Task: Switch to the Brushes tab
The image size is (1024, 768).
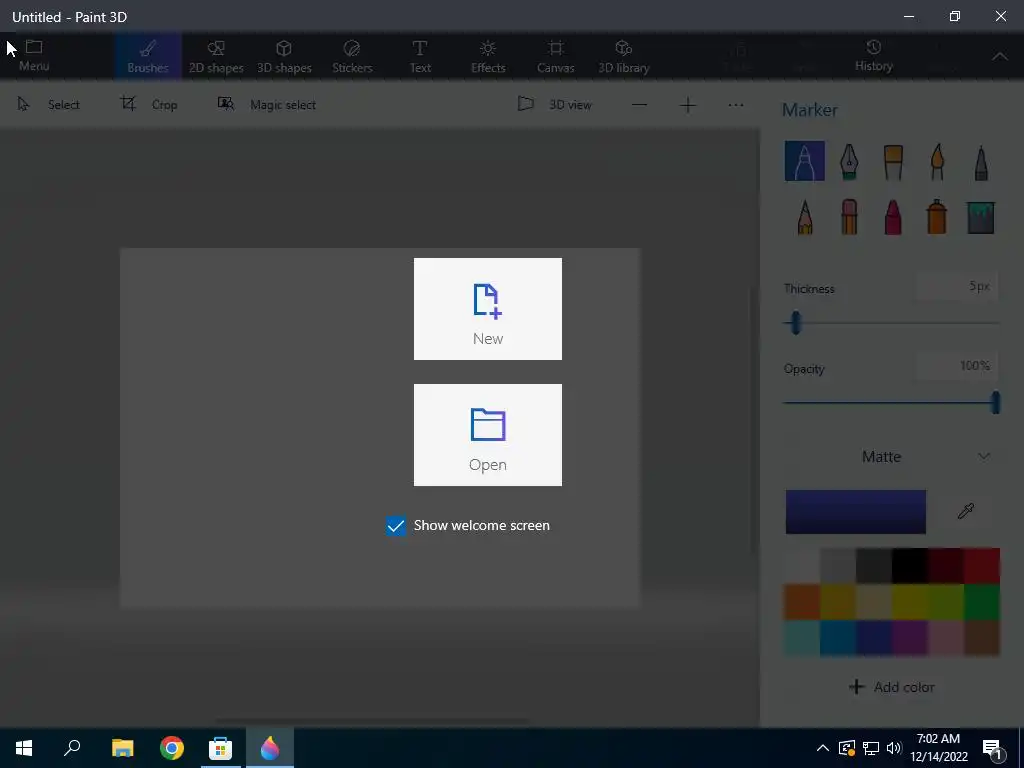Action: point(148,57)
